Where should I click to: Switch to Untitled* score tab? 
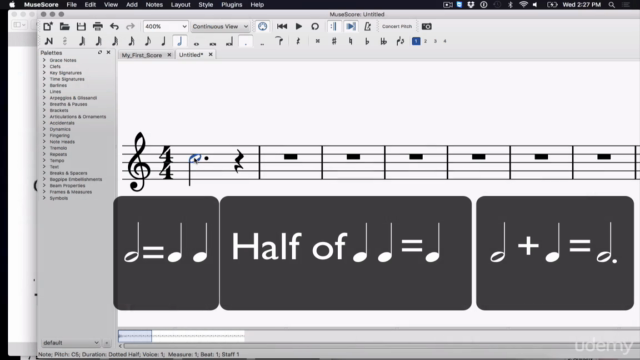point(191,55)
